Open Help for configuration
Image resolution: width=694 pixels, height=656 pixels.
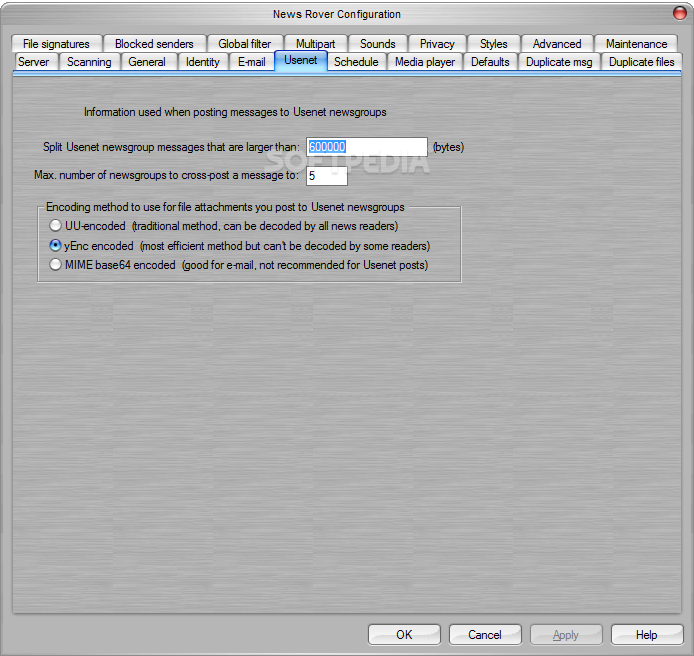click(x=647, y=635)
